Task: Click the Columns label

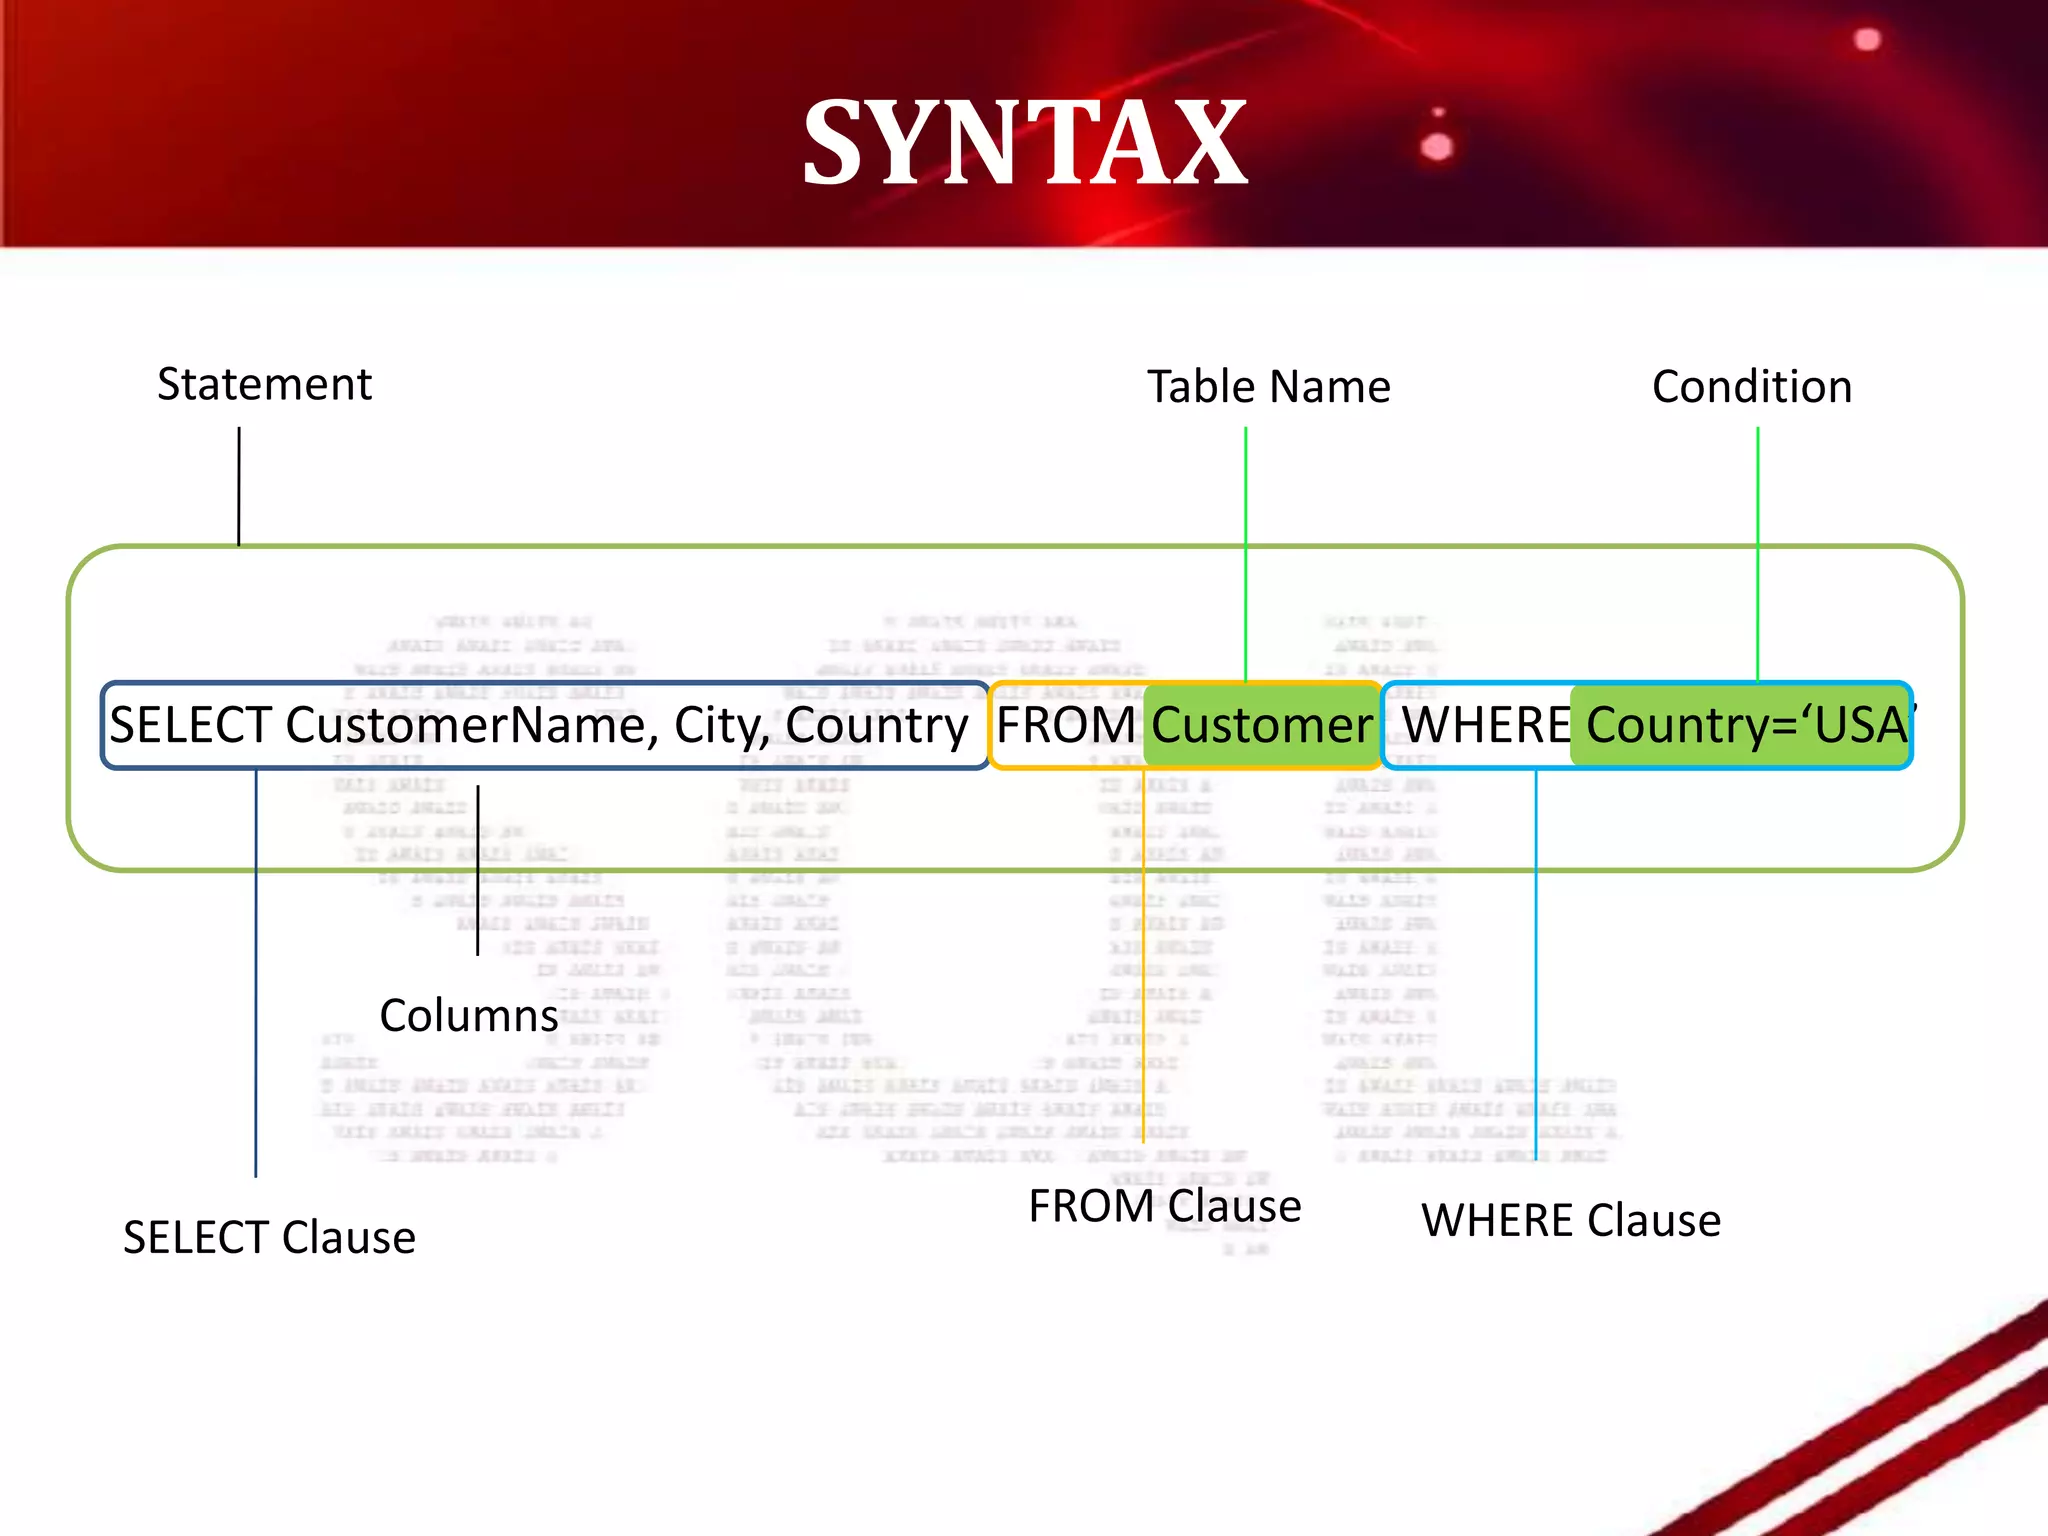Action: click(468, 1015)
